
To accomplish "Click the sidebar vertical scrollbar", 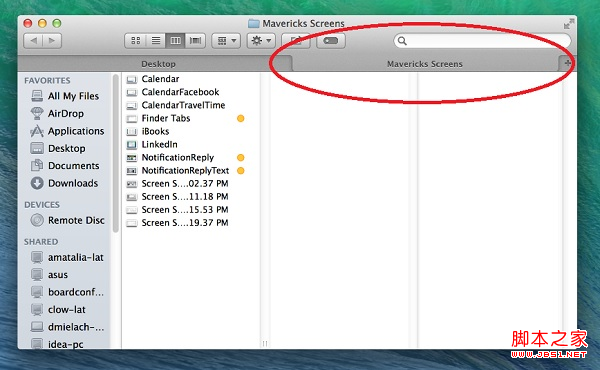I will pos(116,153).
